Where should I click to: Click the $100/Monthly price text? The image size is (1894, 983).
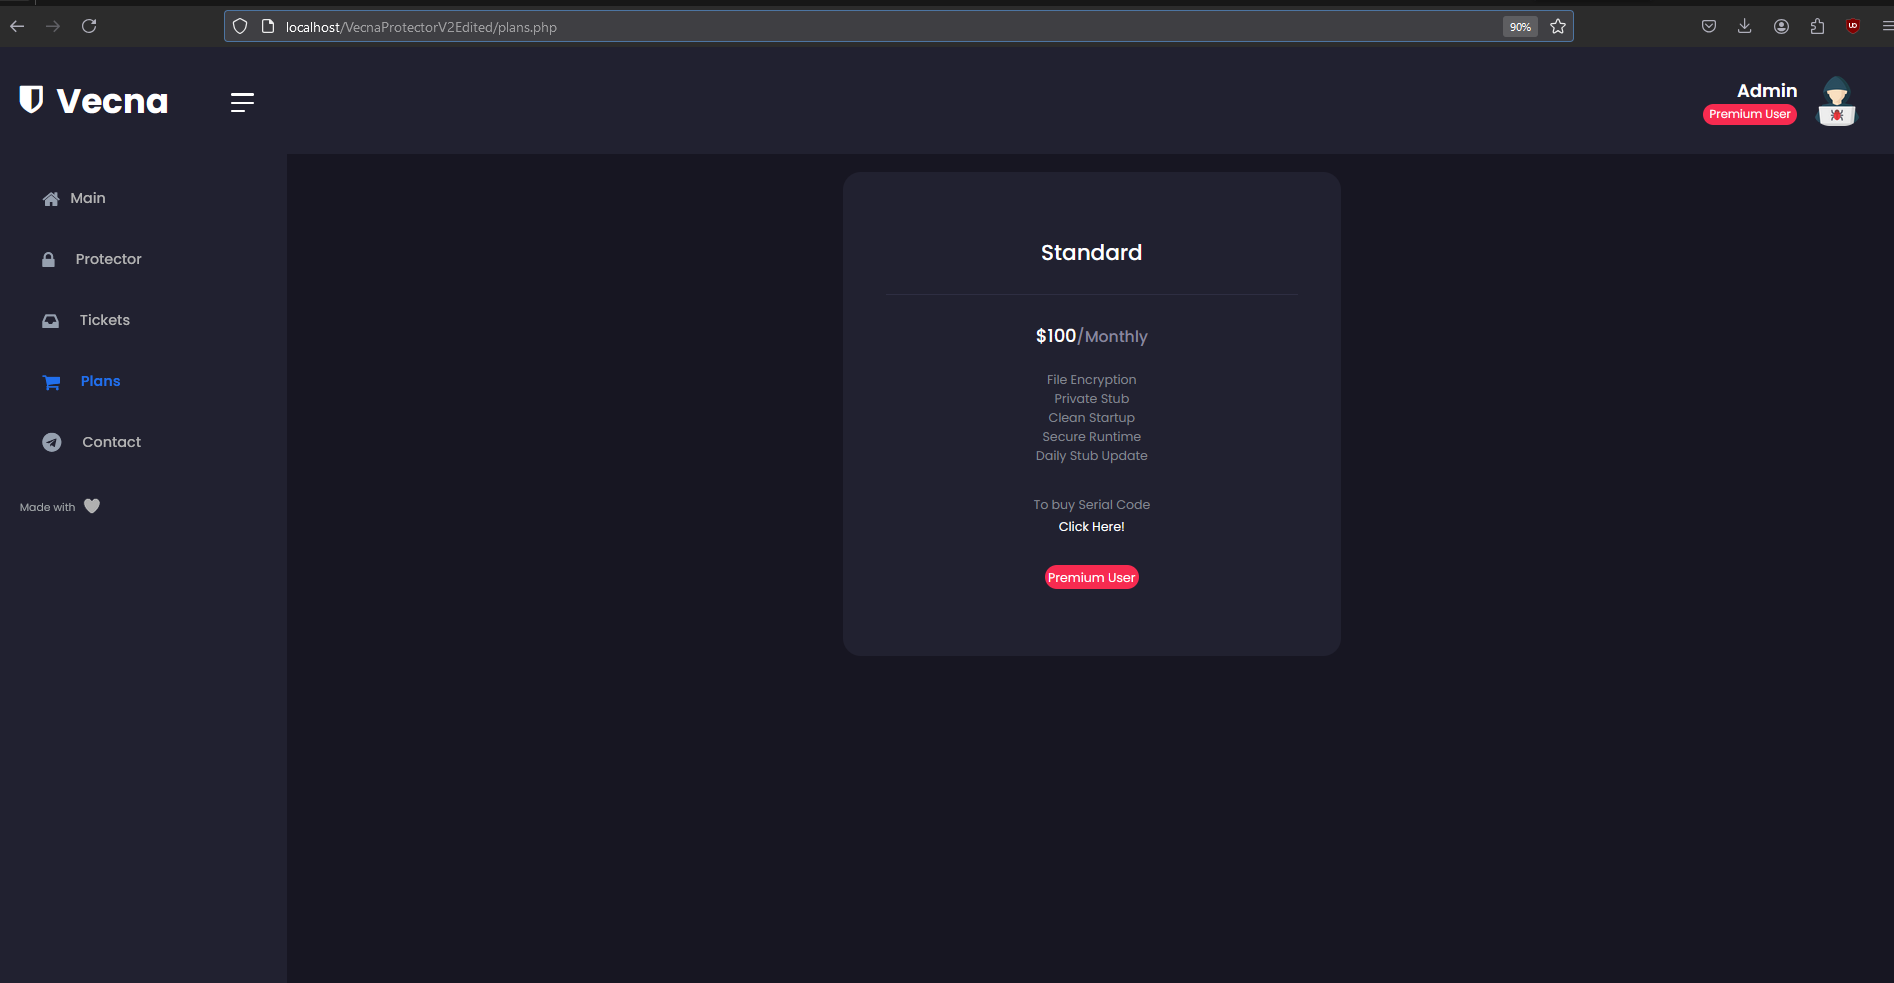1091,336
